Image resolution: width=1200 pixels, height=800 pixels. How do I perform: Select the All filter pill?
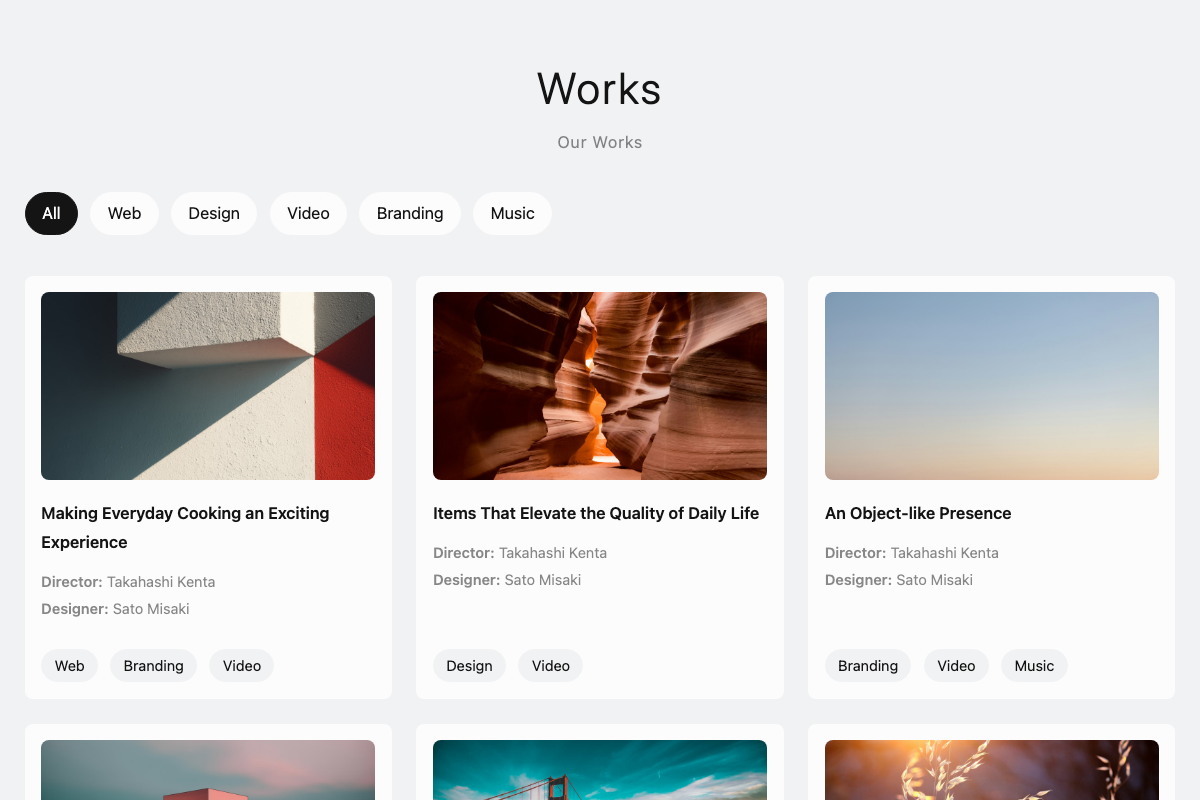pos(51,213)
